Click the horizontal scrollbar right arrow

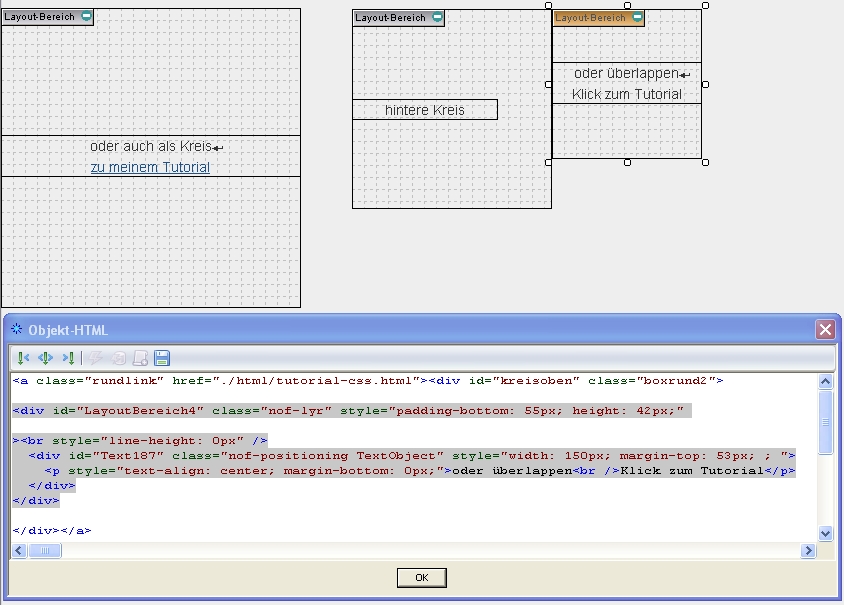click(808, 551)
